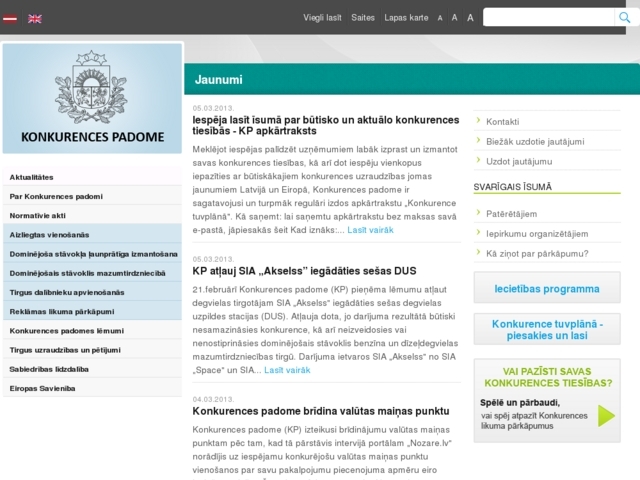Click green play arrow in quiz box
640x480 pixels.
click(x=606, y=416)
